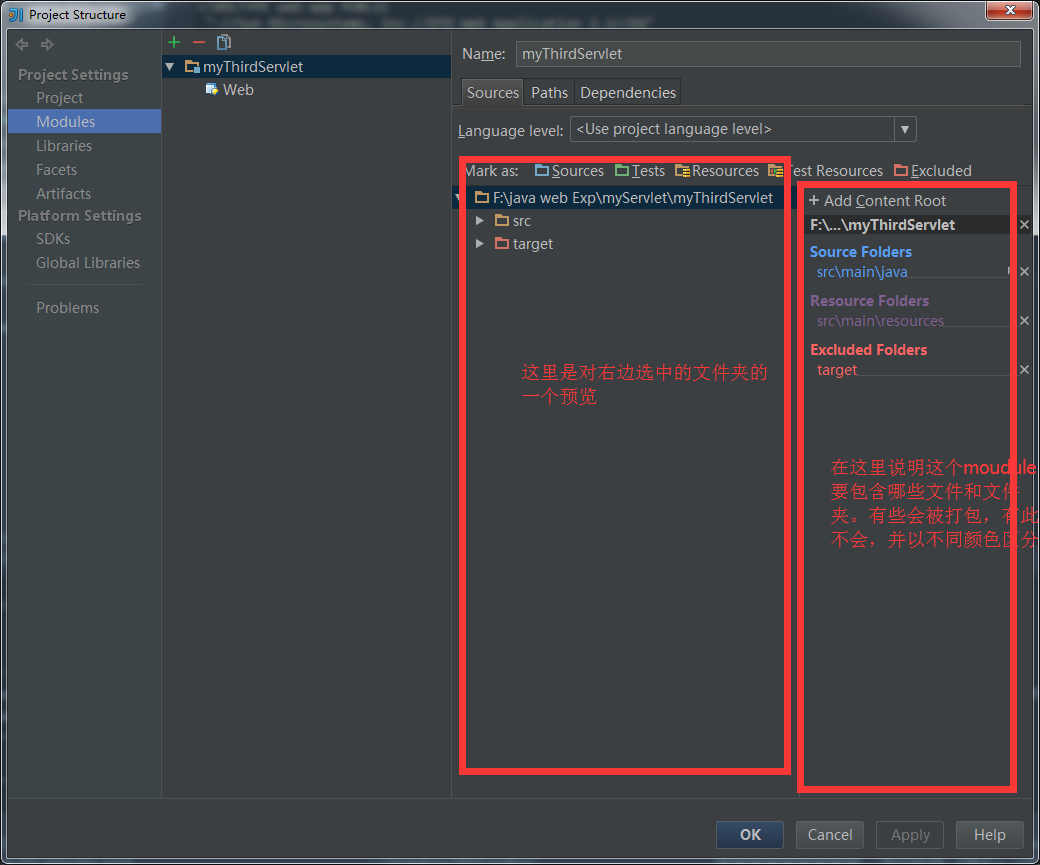Open the Language level dropdown
1040x865 pixels.
tap(904, 128)
